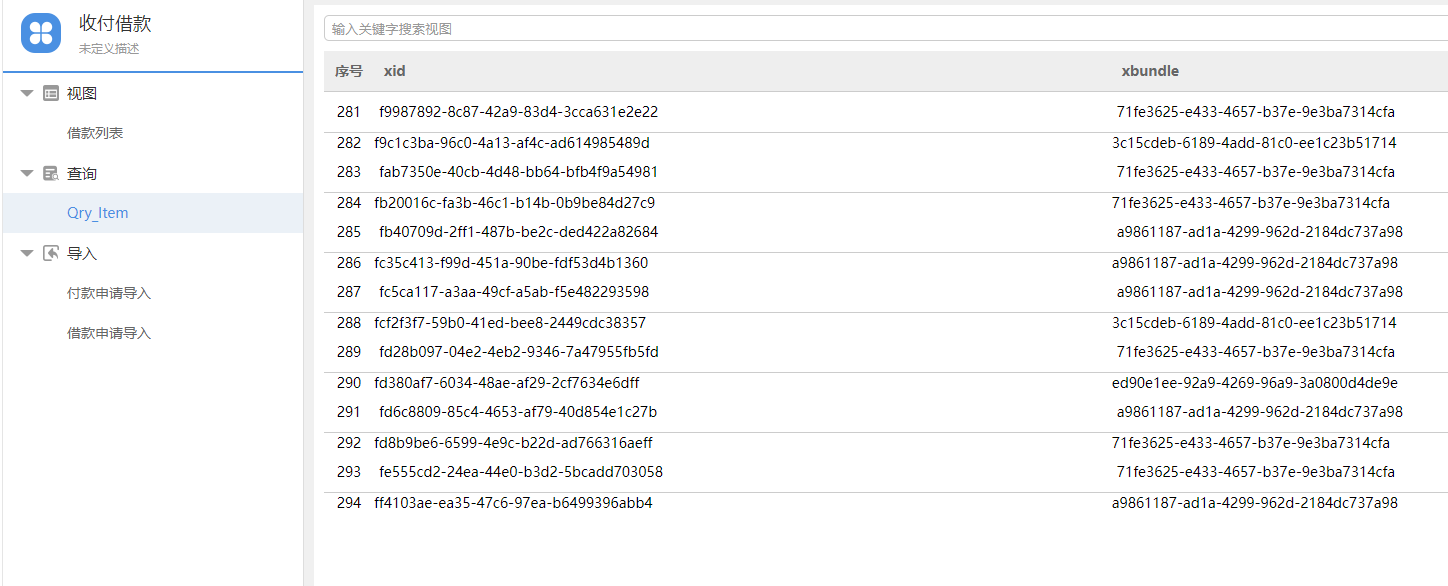Click the xbundle column header
Screen dimensions: 1448x586
point(1150,71)
